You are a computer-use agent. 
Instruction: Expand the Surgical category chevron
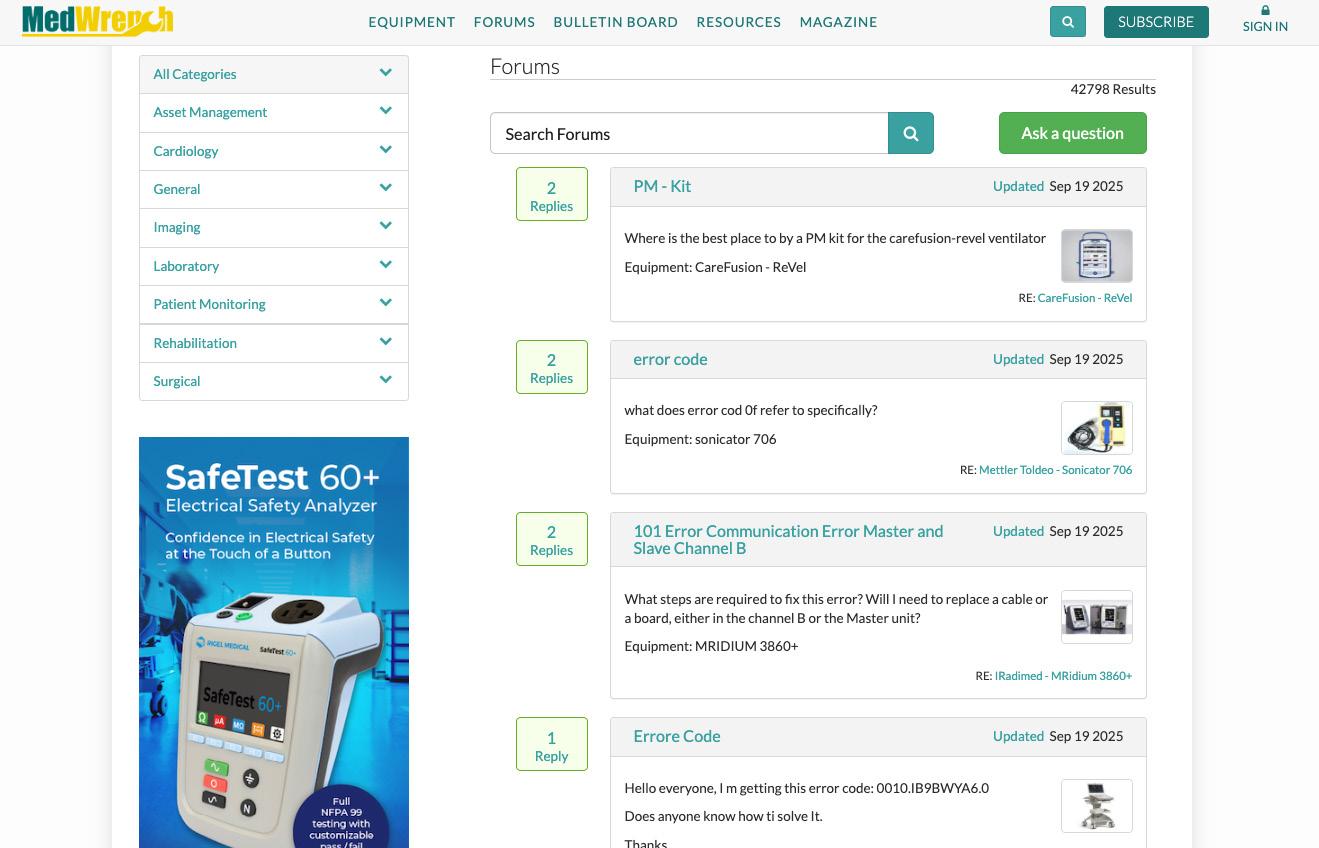(385, 380)
